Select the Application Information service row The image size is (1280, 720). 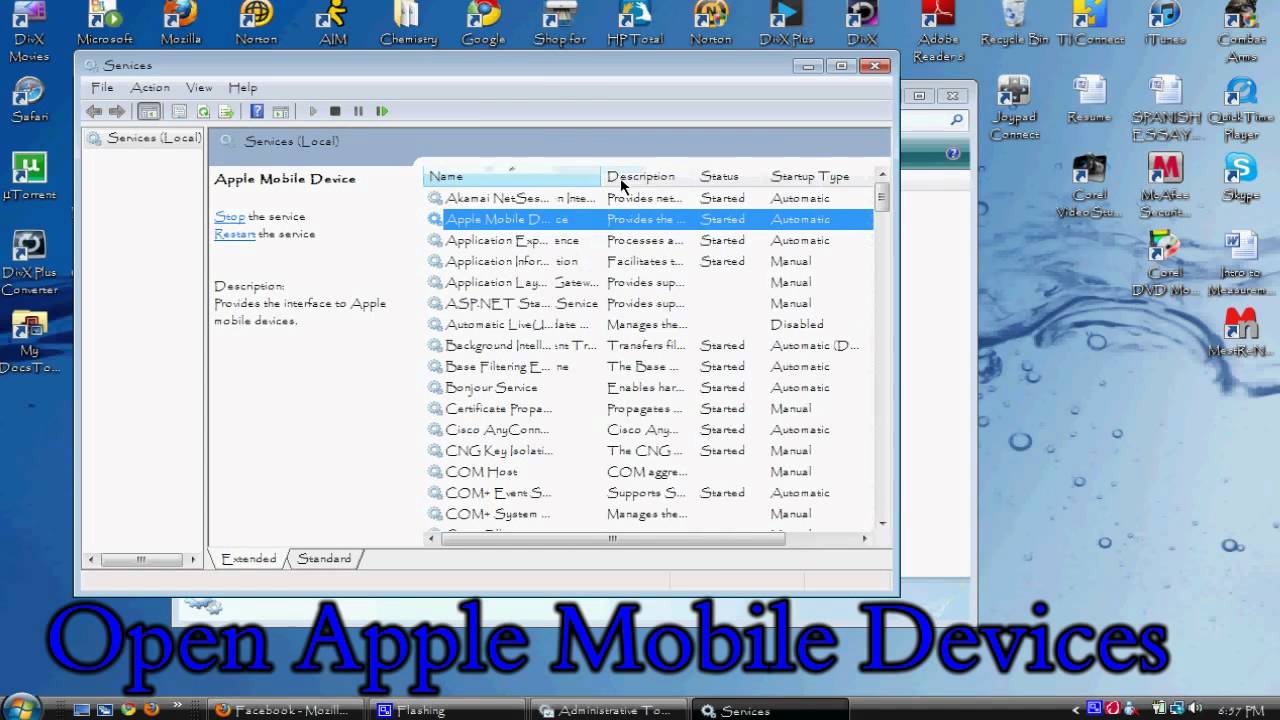tap(649, 261)
